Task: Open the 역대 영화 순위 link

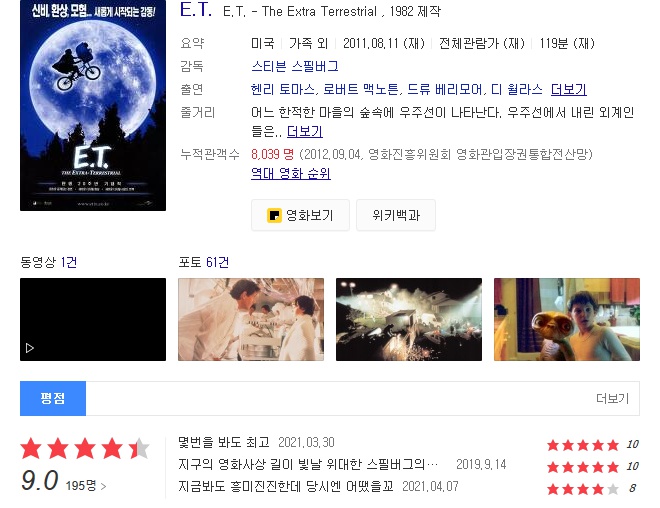Action: tap(290, 173)
